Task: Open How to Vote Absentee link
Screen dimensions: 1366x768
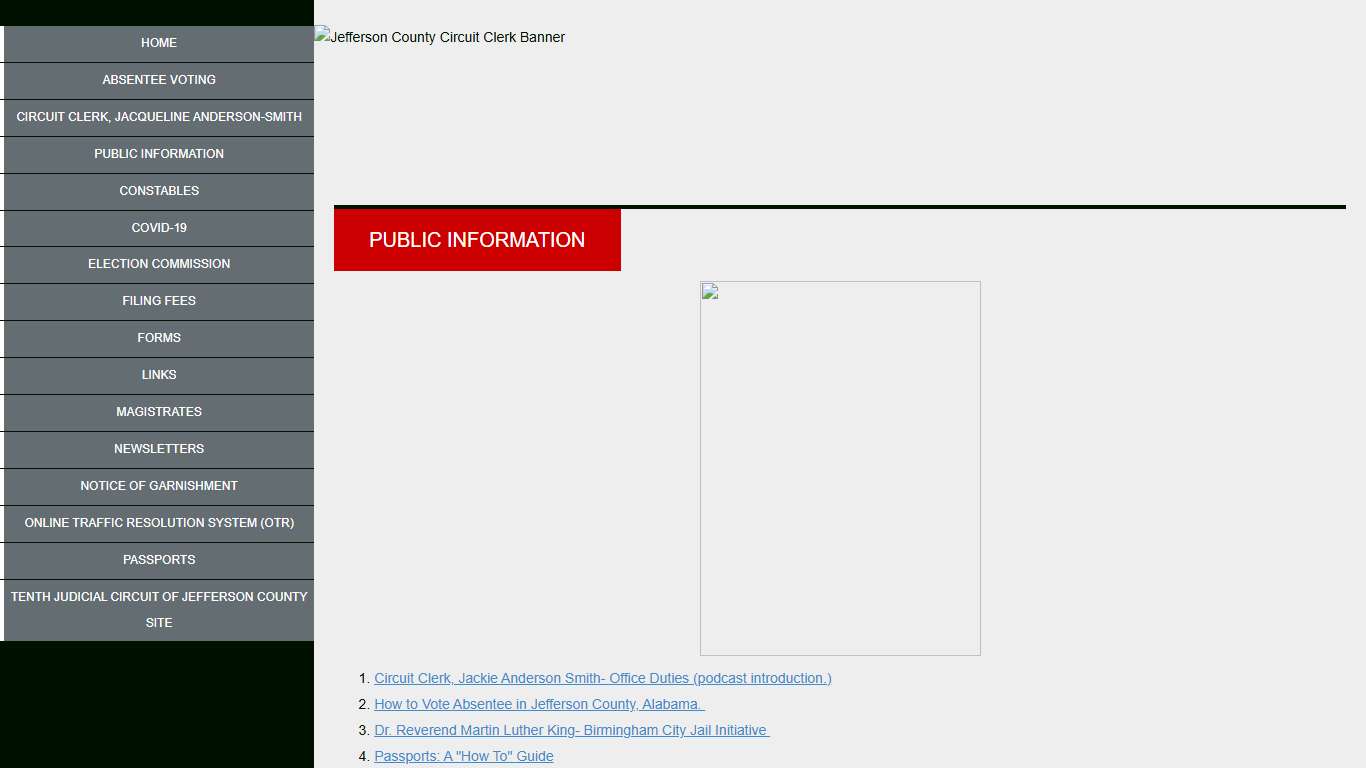Action: tap(539, 704)
